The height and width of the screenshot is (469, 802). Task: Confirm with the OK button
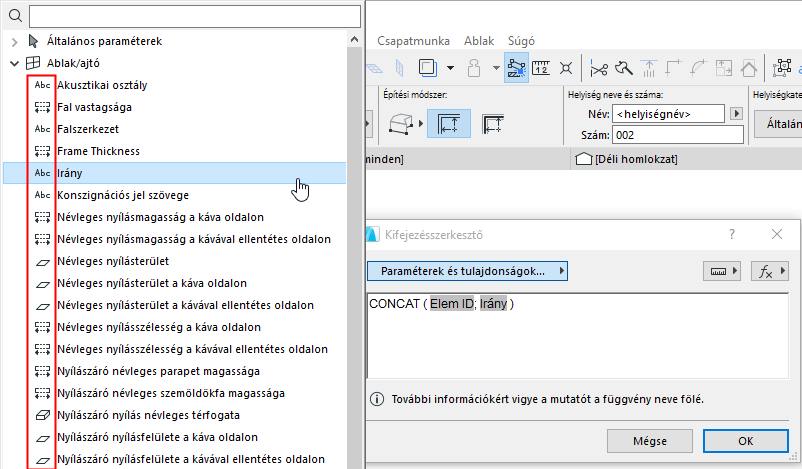(x=745, y=441)
